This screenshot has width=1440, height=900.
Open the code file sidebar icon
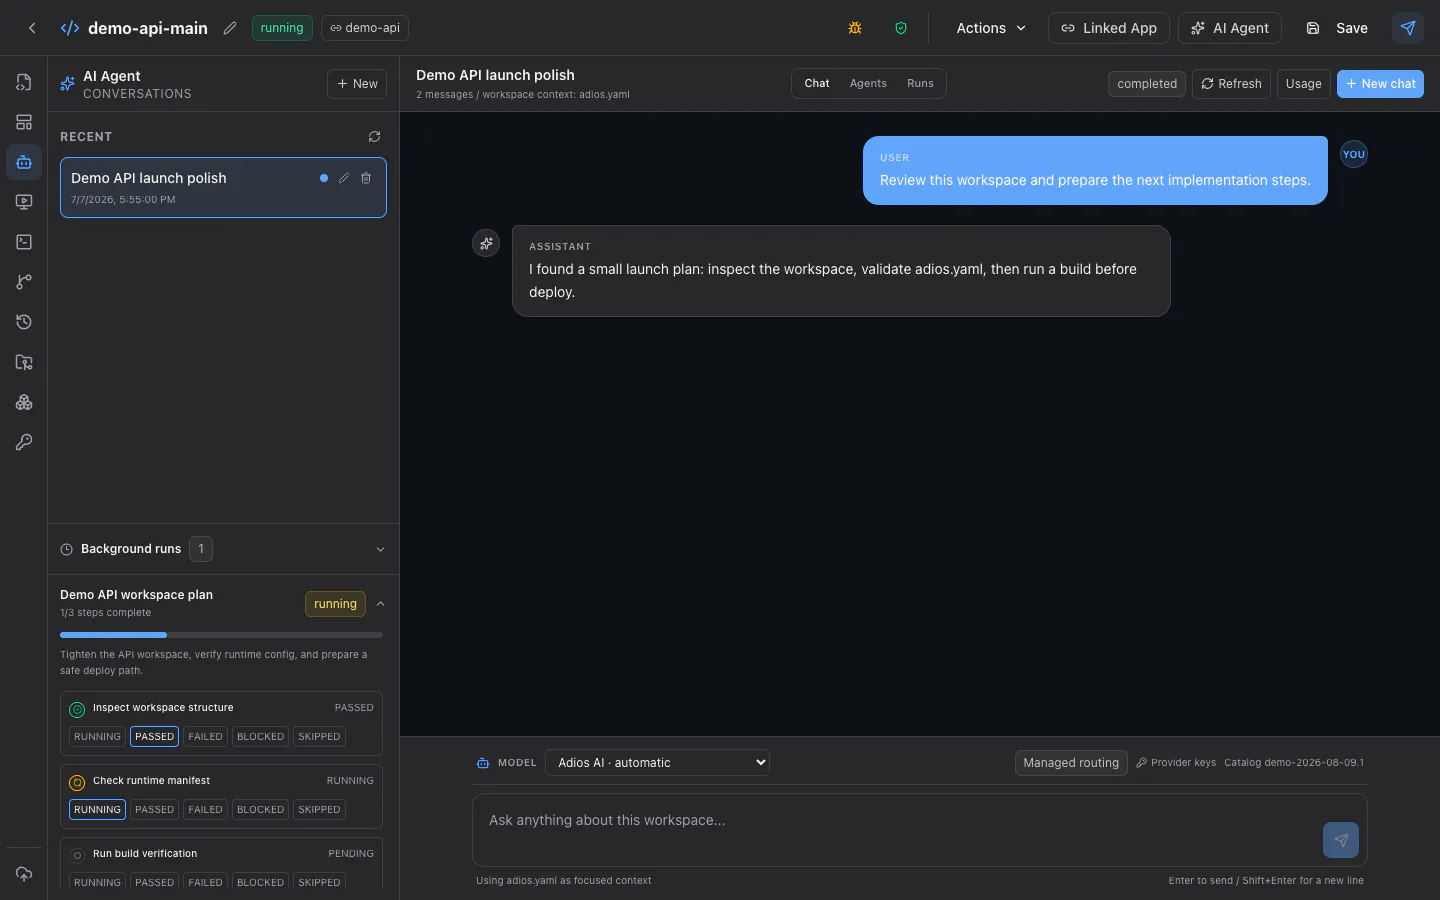(24, 82)
